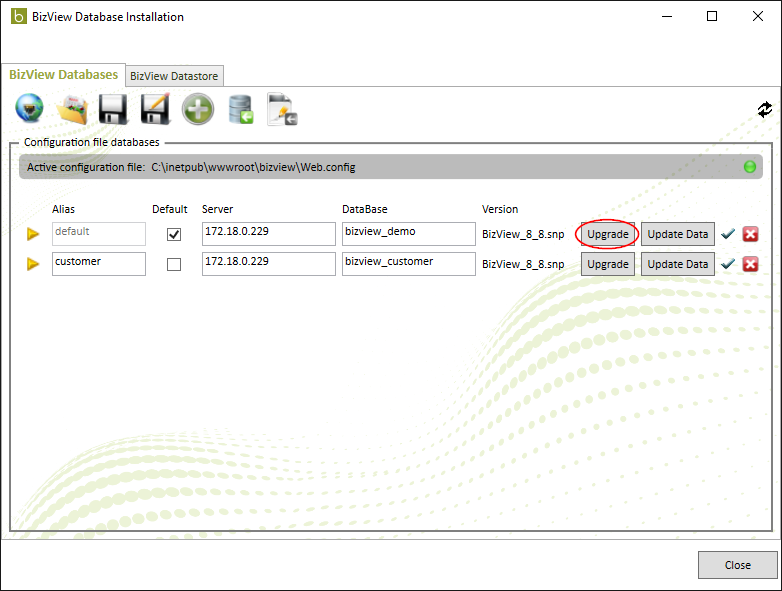Image resolution: width=782 pixels, height=591 pixels.
Task: Open configuration file folder icon
Action: (x=72, y=109)
